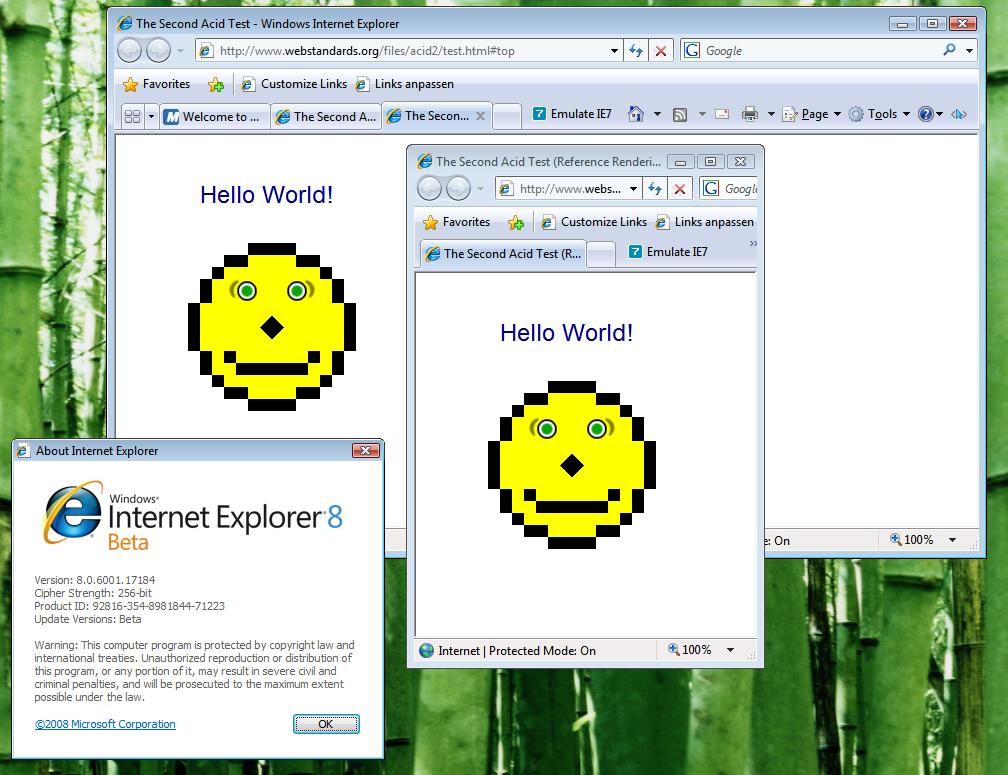Click the Stop button in main IE window
Screen dimensions: 1008x775
(x=660, y=51)
